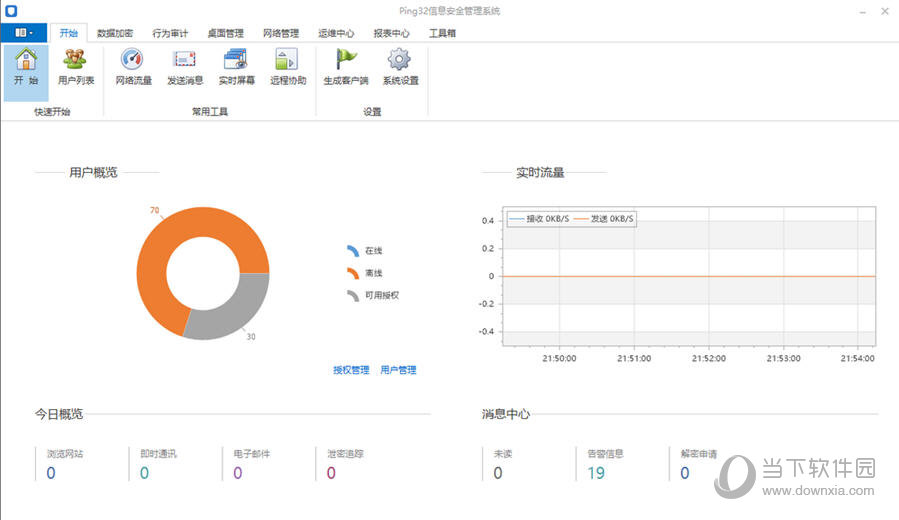Click the 今日概览 section heading
This screenshot has width=899, height=520.
click(58, 414)
